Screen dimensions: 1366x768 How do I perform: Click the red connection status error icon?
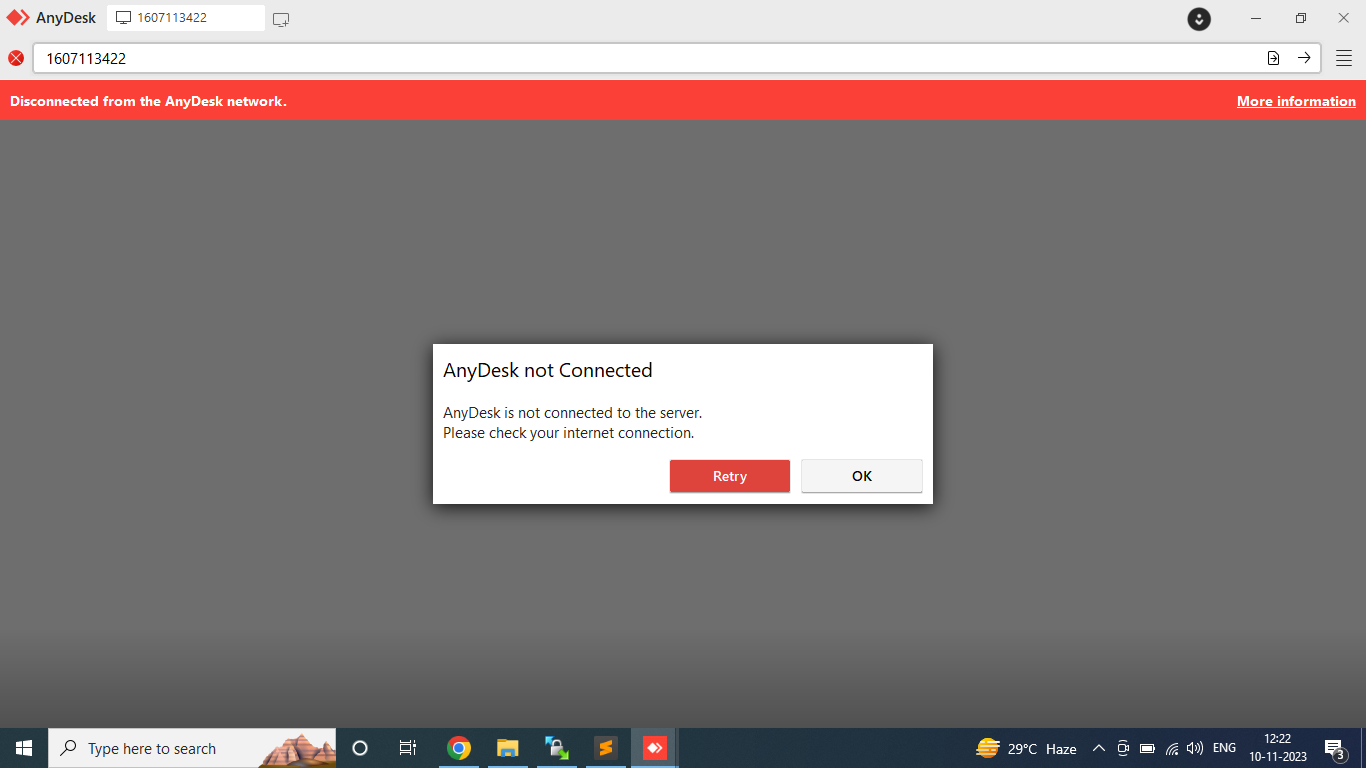[x=16, y=58]
